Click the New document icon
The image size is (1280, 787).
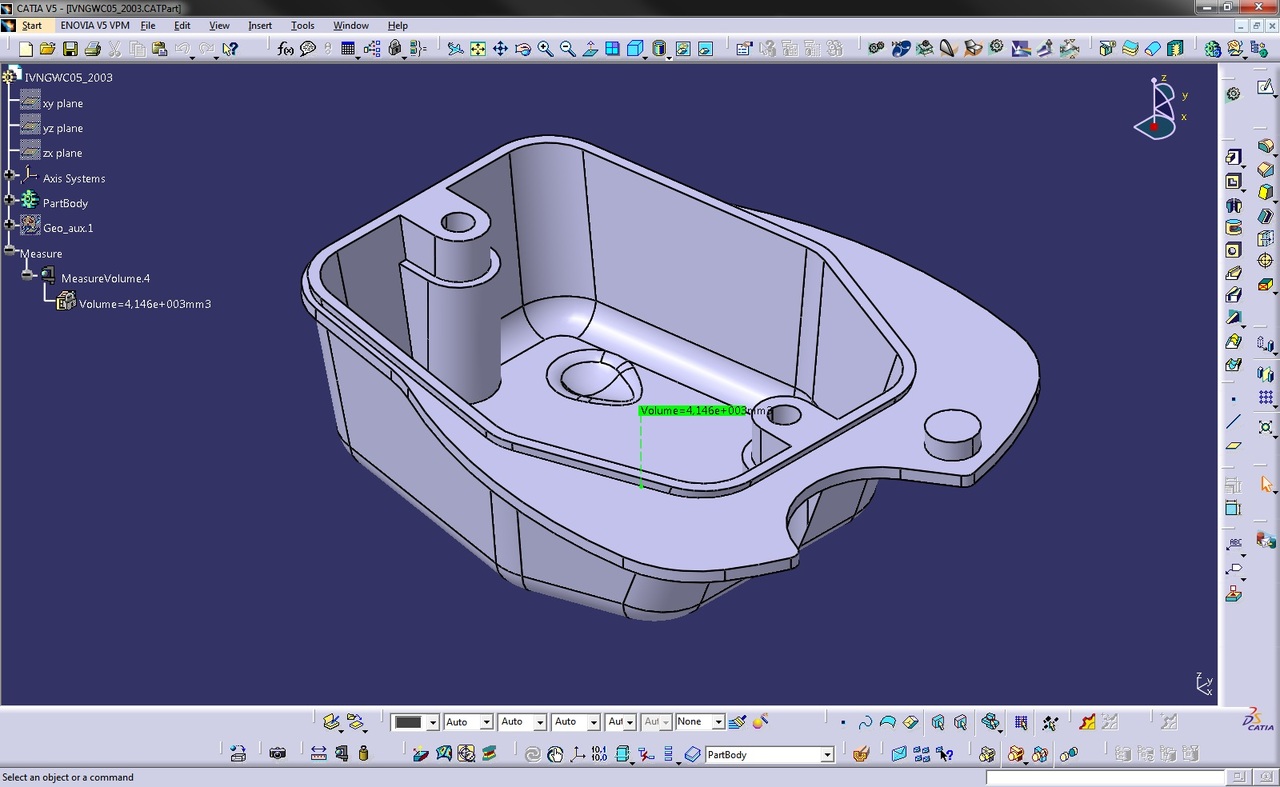tap(27, 48)
